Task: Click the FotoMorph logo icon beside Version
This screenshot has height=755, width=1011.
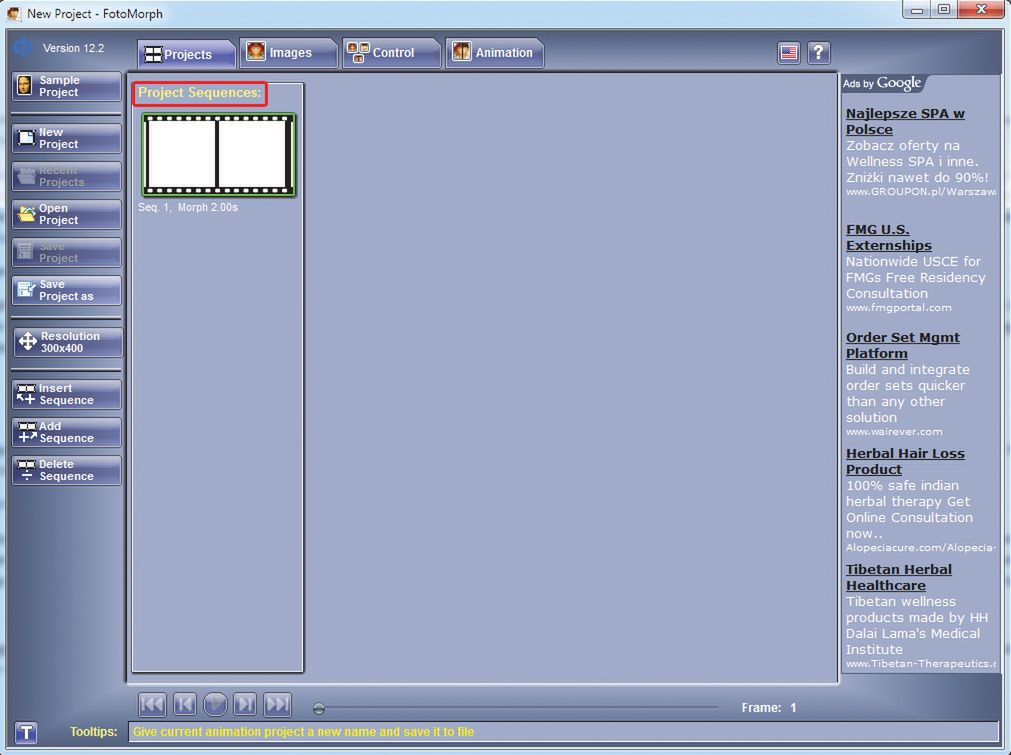Action: coord(23,47)
